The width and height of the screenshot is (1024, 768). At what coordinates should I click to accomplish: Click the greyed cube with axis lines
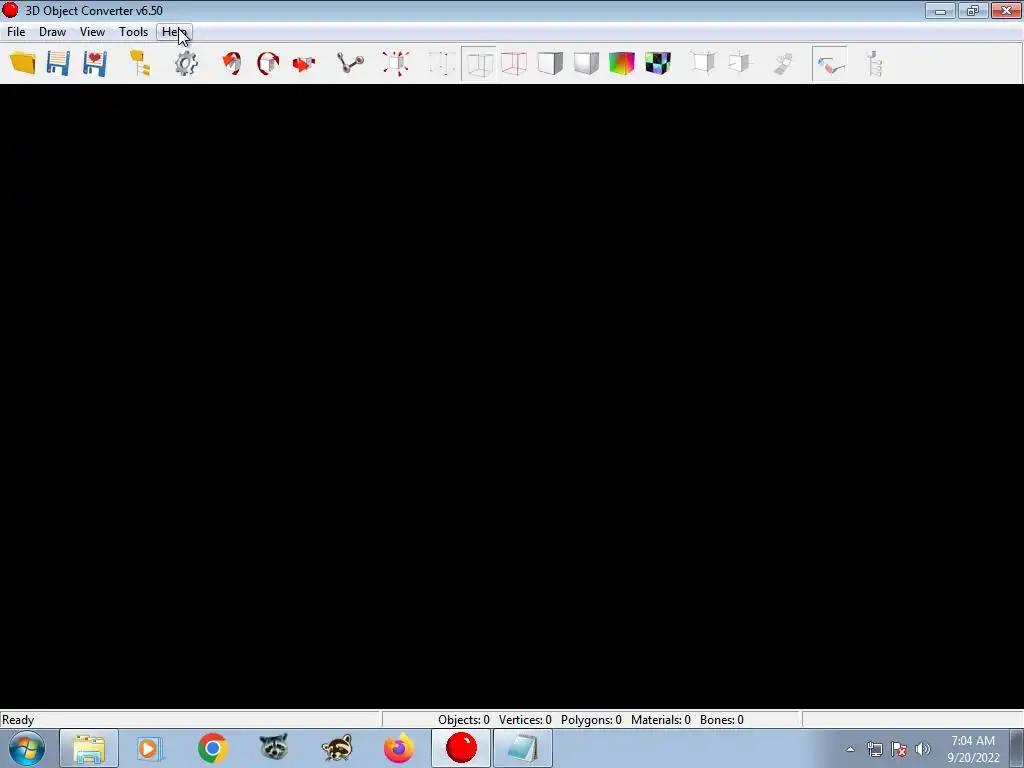(x=739, y=63)
